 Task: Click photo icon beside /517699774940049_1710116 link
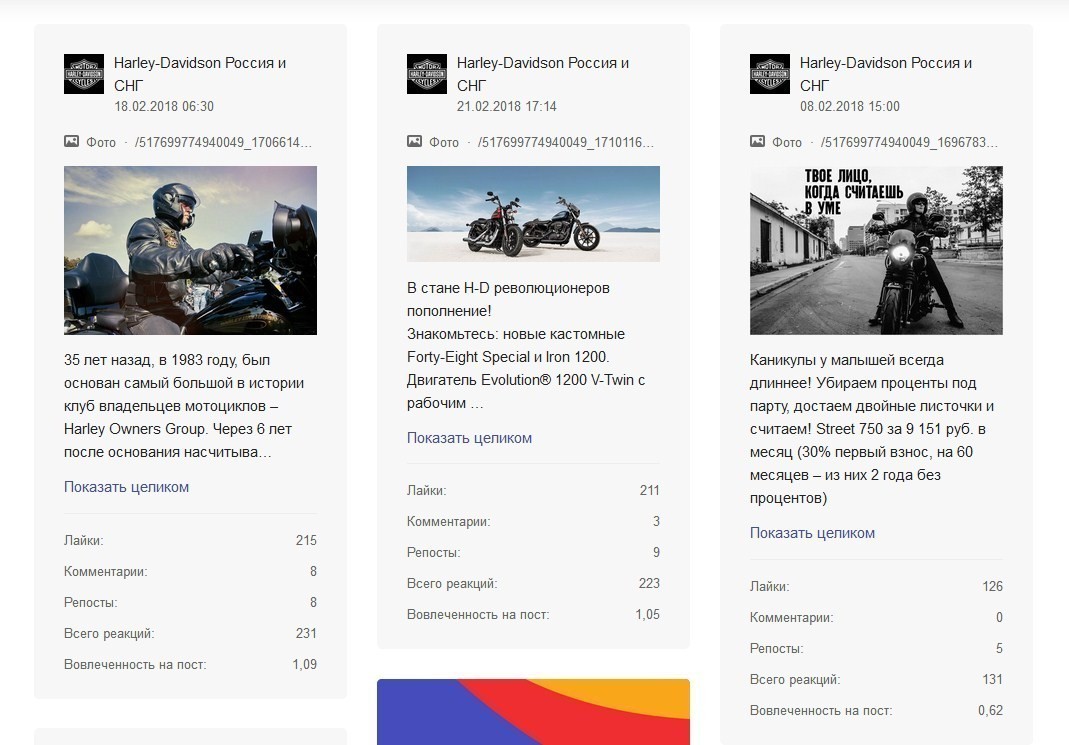415,142
